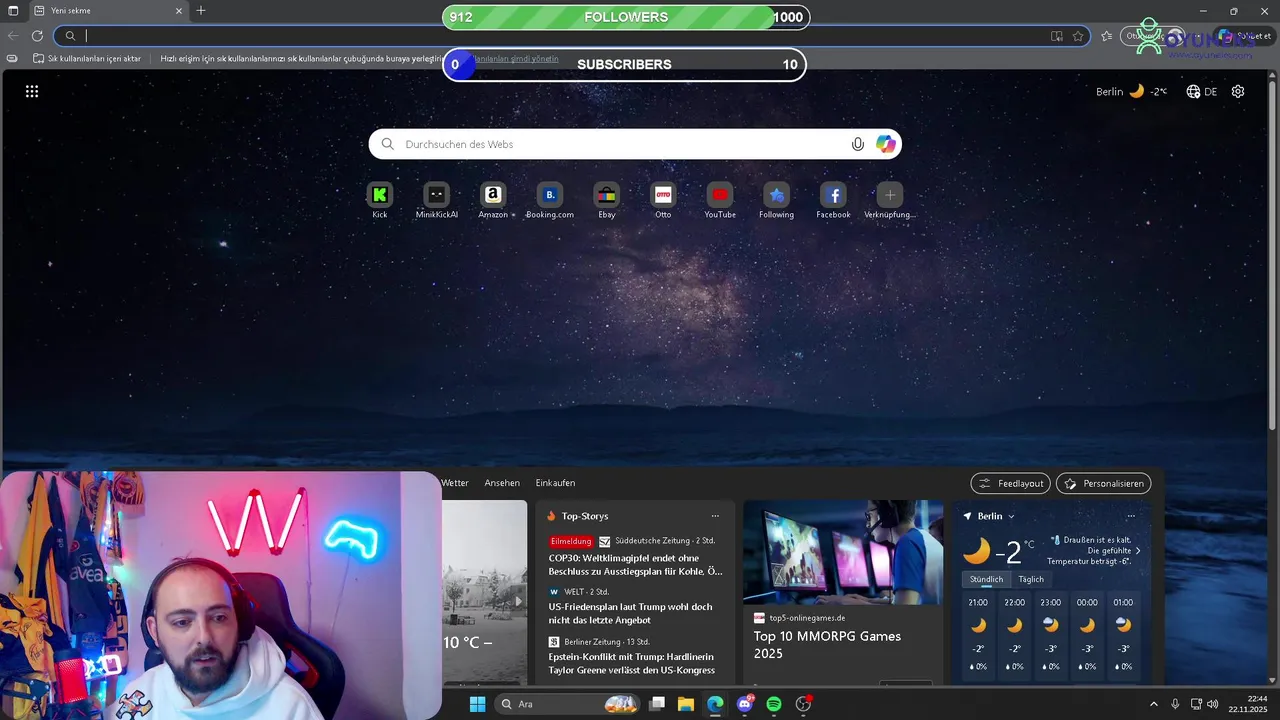Open the weather card options menu
Viewport: 1280px width, 720px height.
[1131, 516]
